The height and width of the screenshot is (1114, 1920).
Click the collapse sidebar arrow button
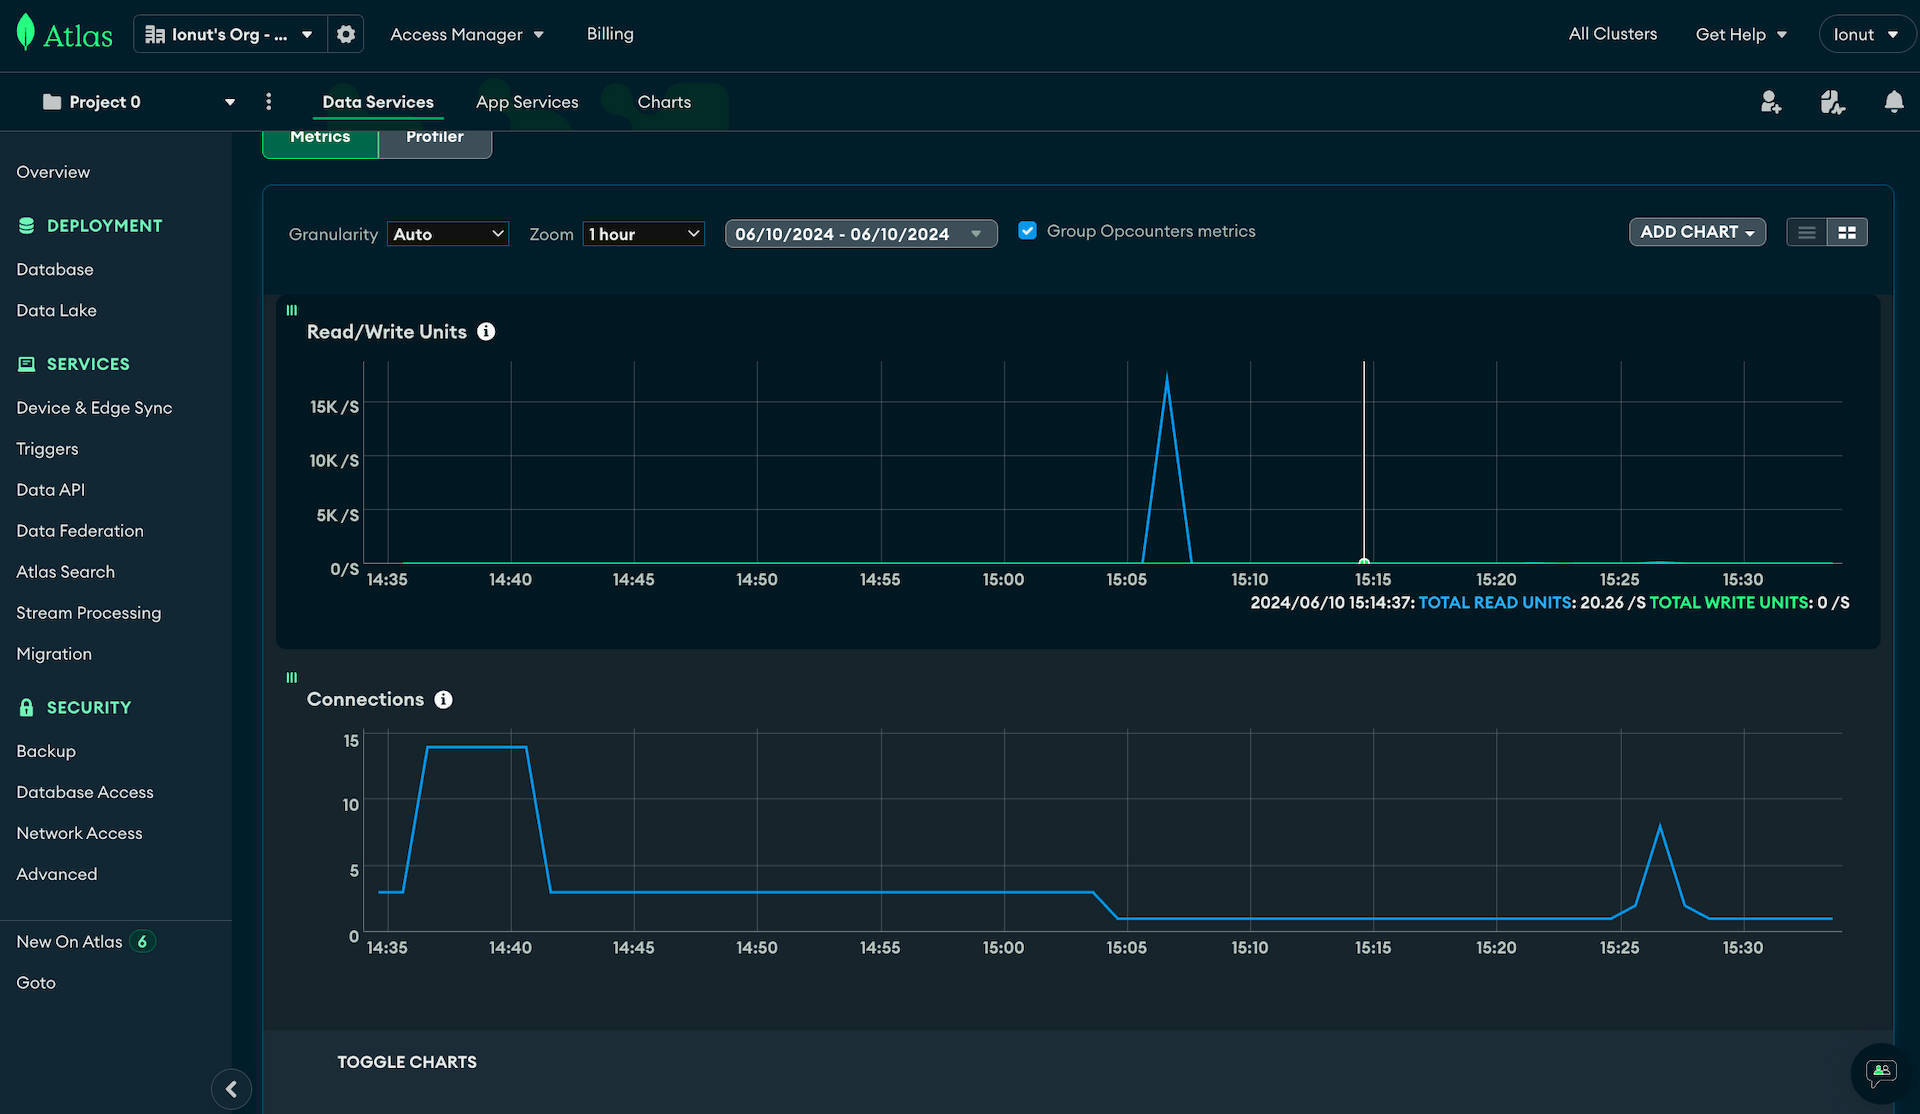coord(231,1089)
